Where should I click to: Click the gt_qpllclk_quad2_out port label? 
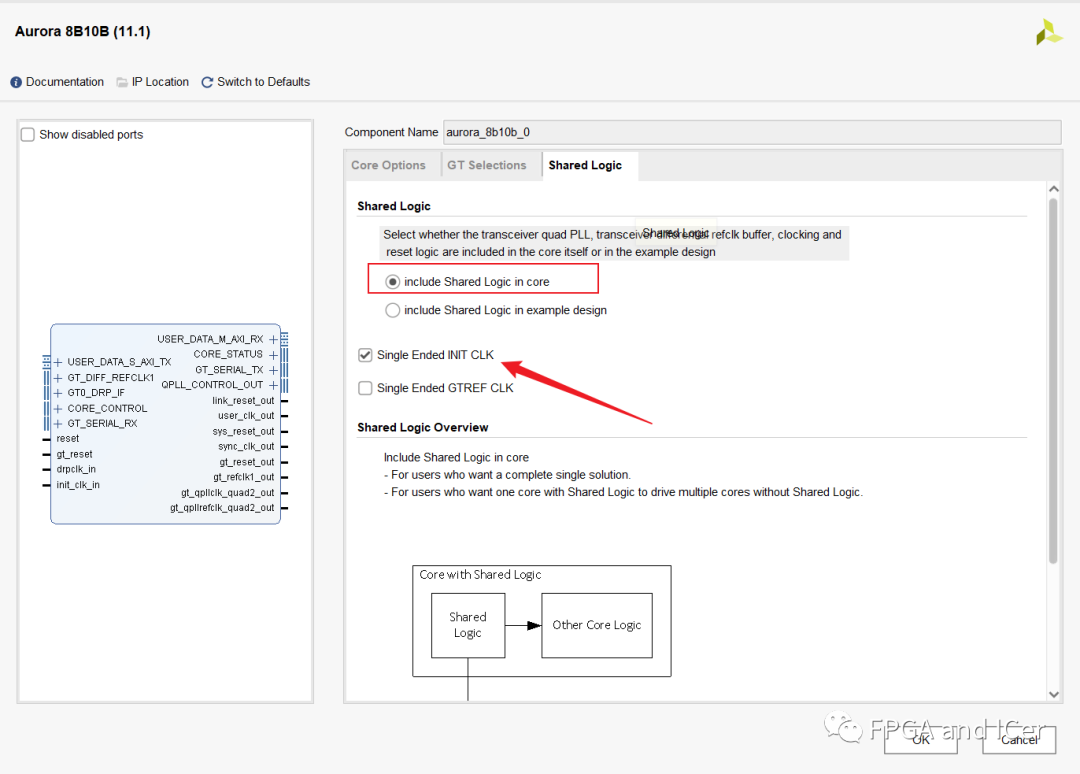pyautogui.click(x=227, y=493)
